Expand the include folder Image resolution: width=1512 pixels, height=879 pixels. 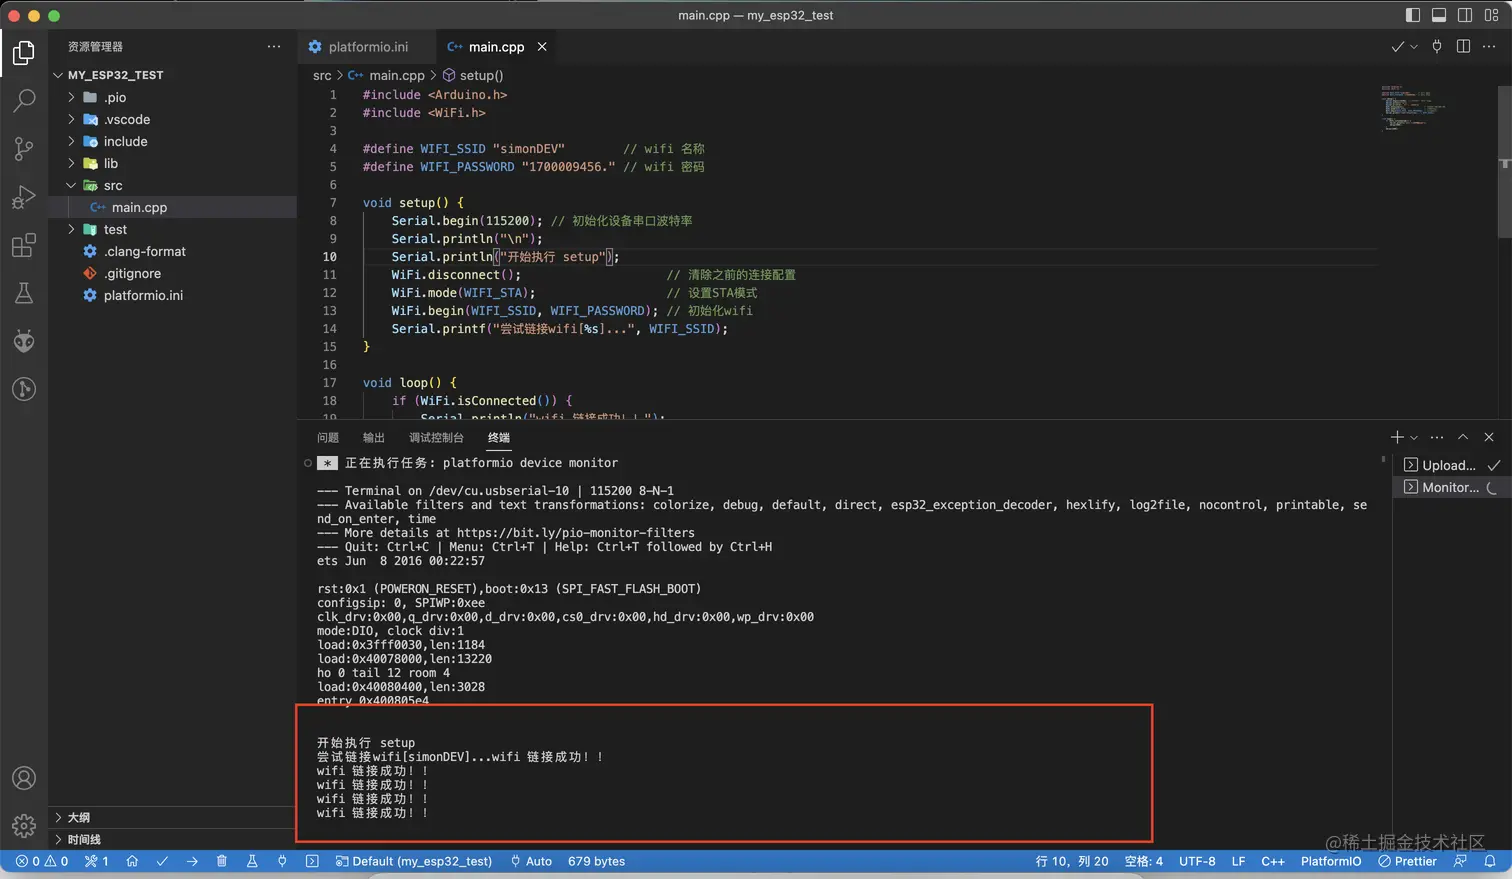125,141
